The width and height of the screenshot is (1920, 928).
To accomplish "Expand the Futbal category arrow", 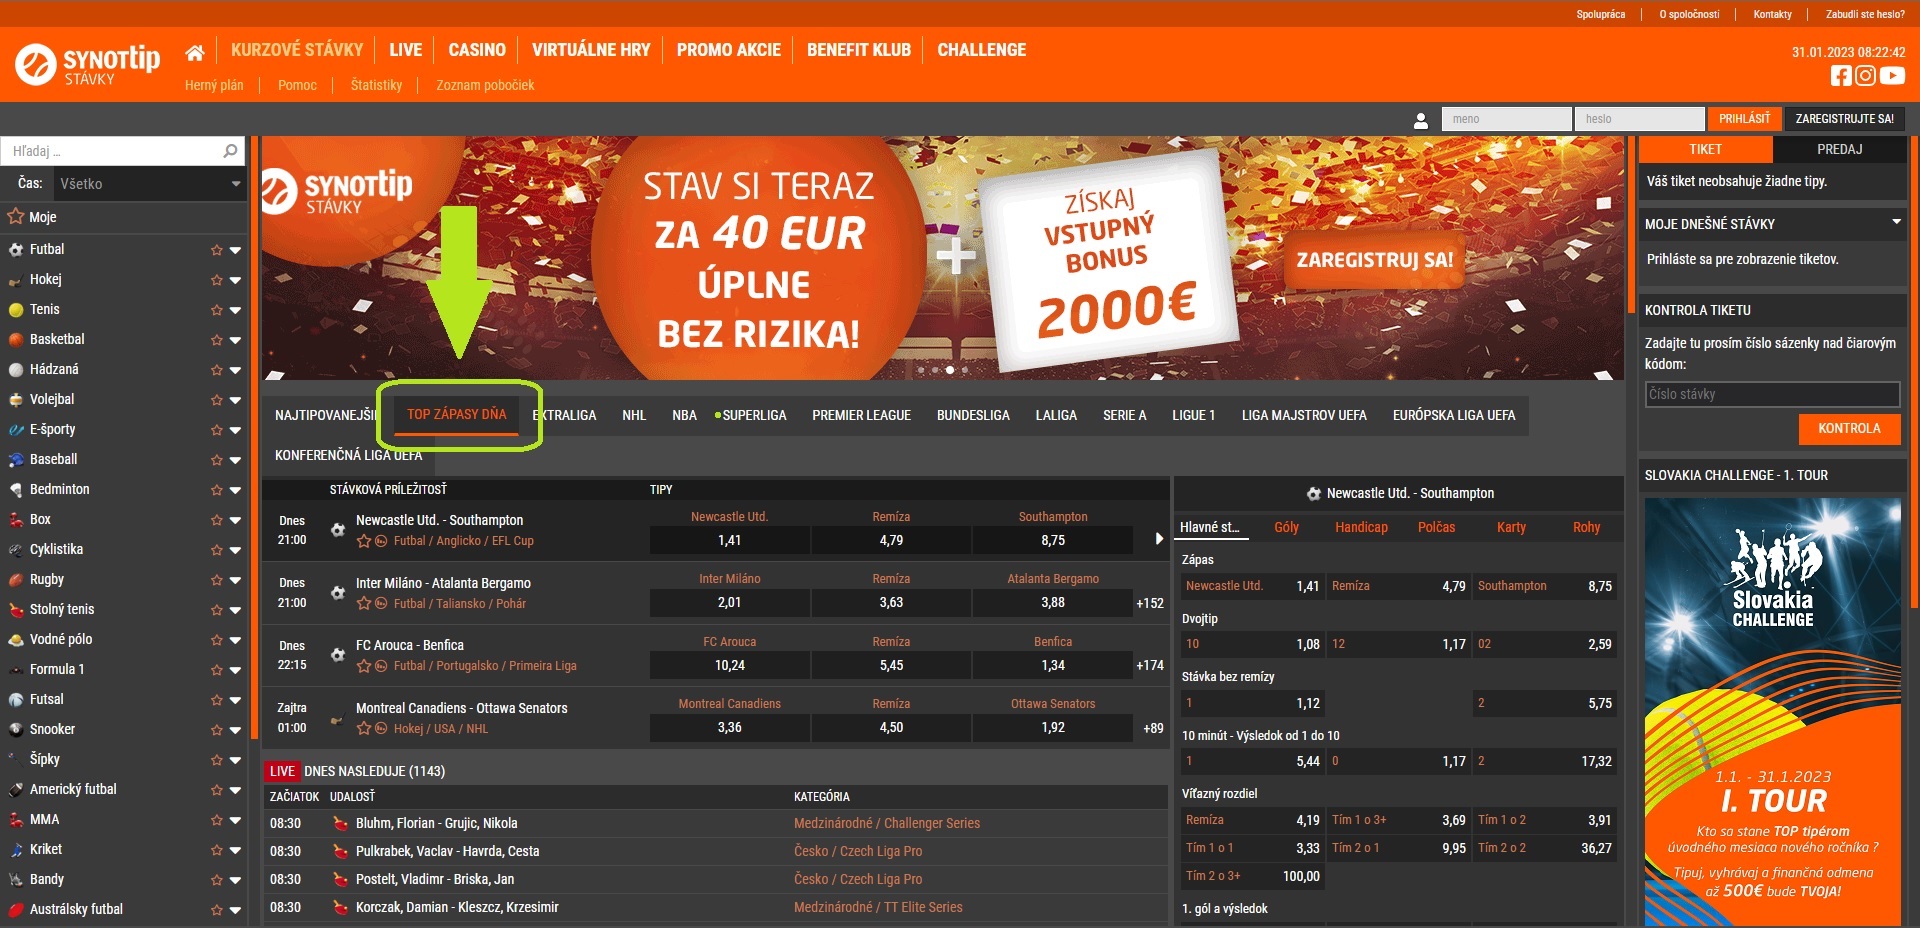I will (236, 251).
